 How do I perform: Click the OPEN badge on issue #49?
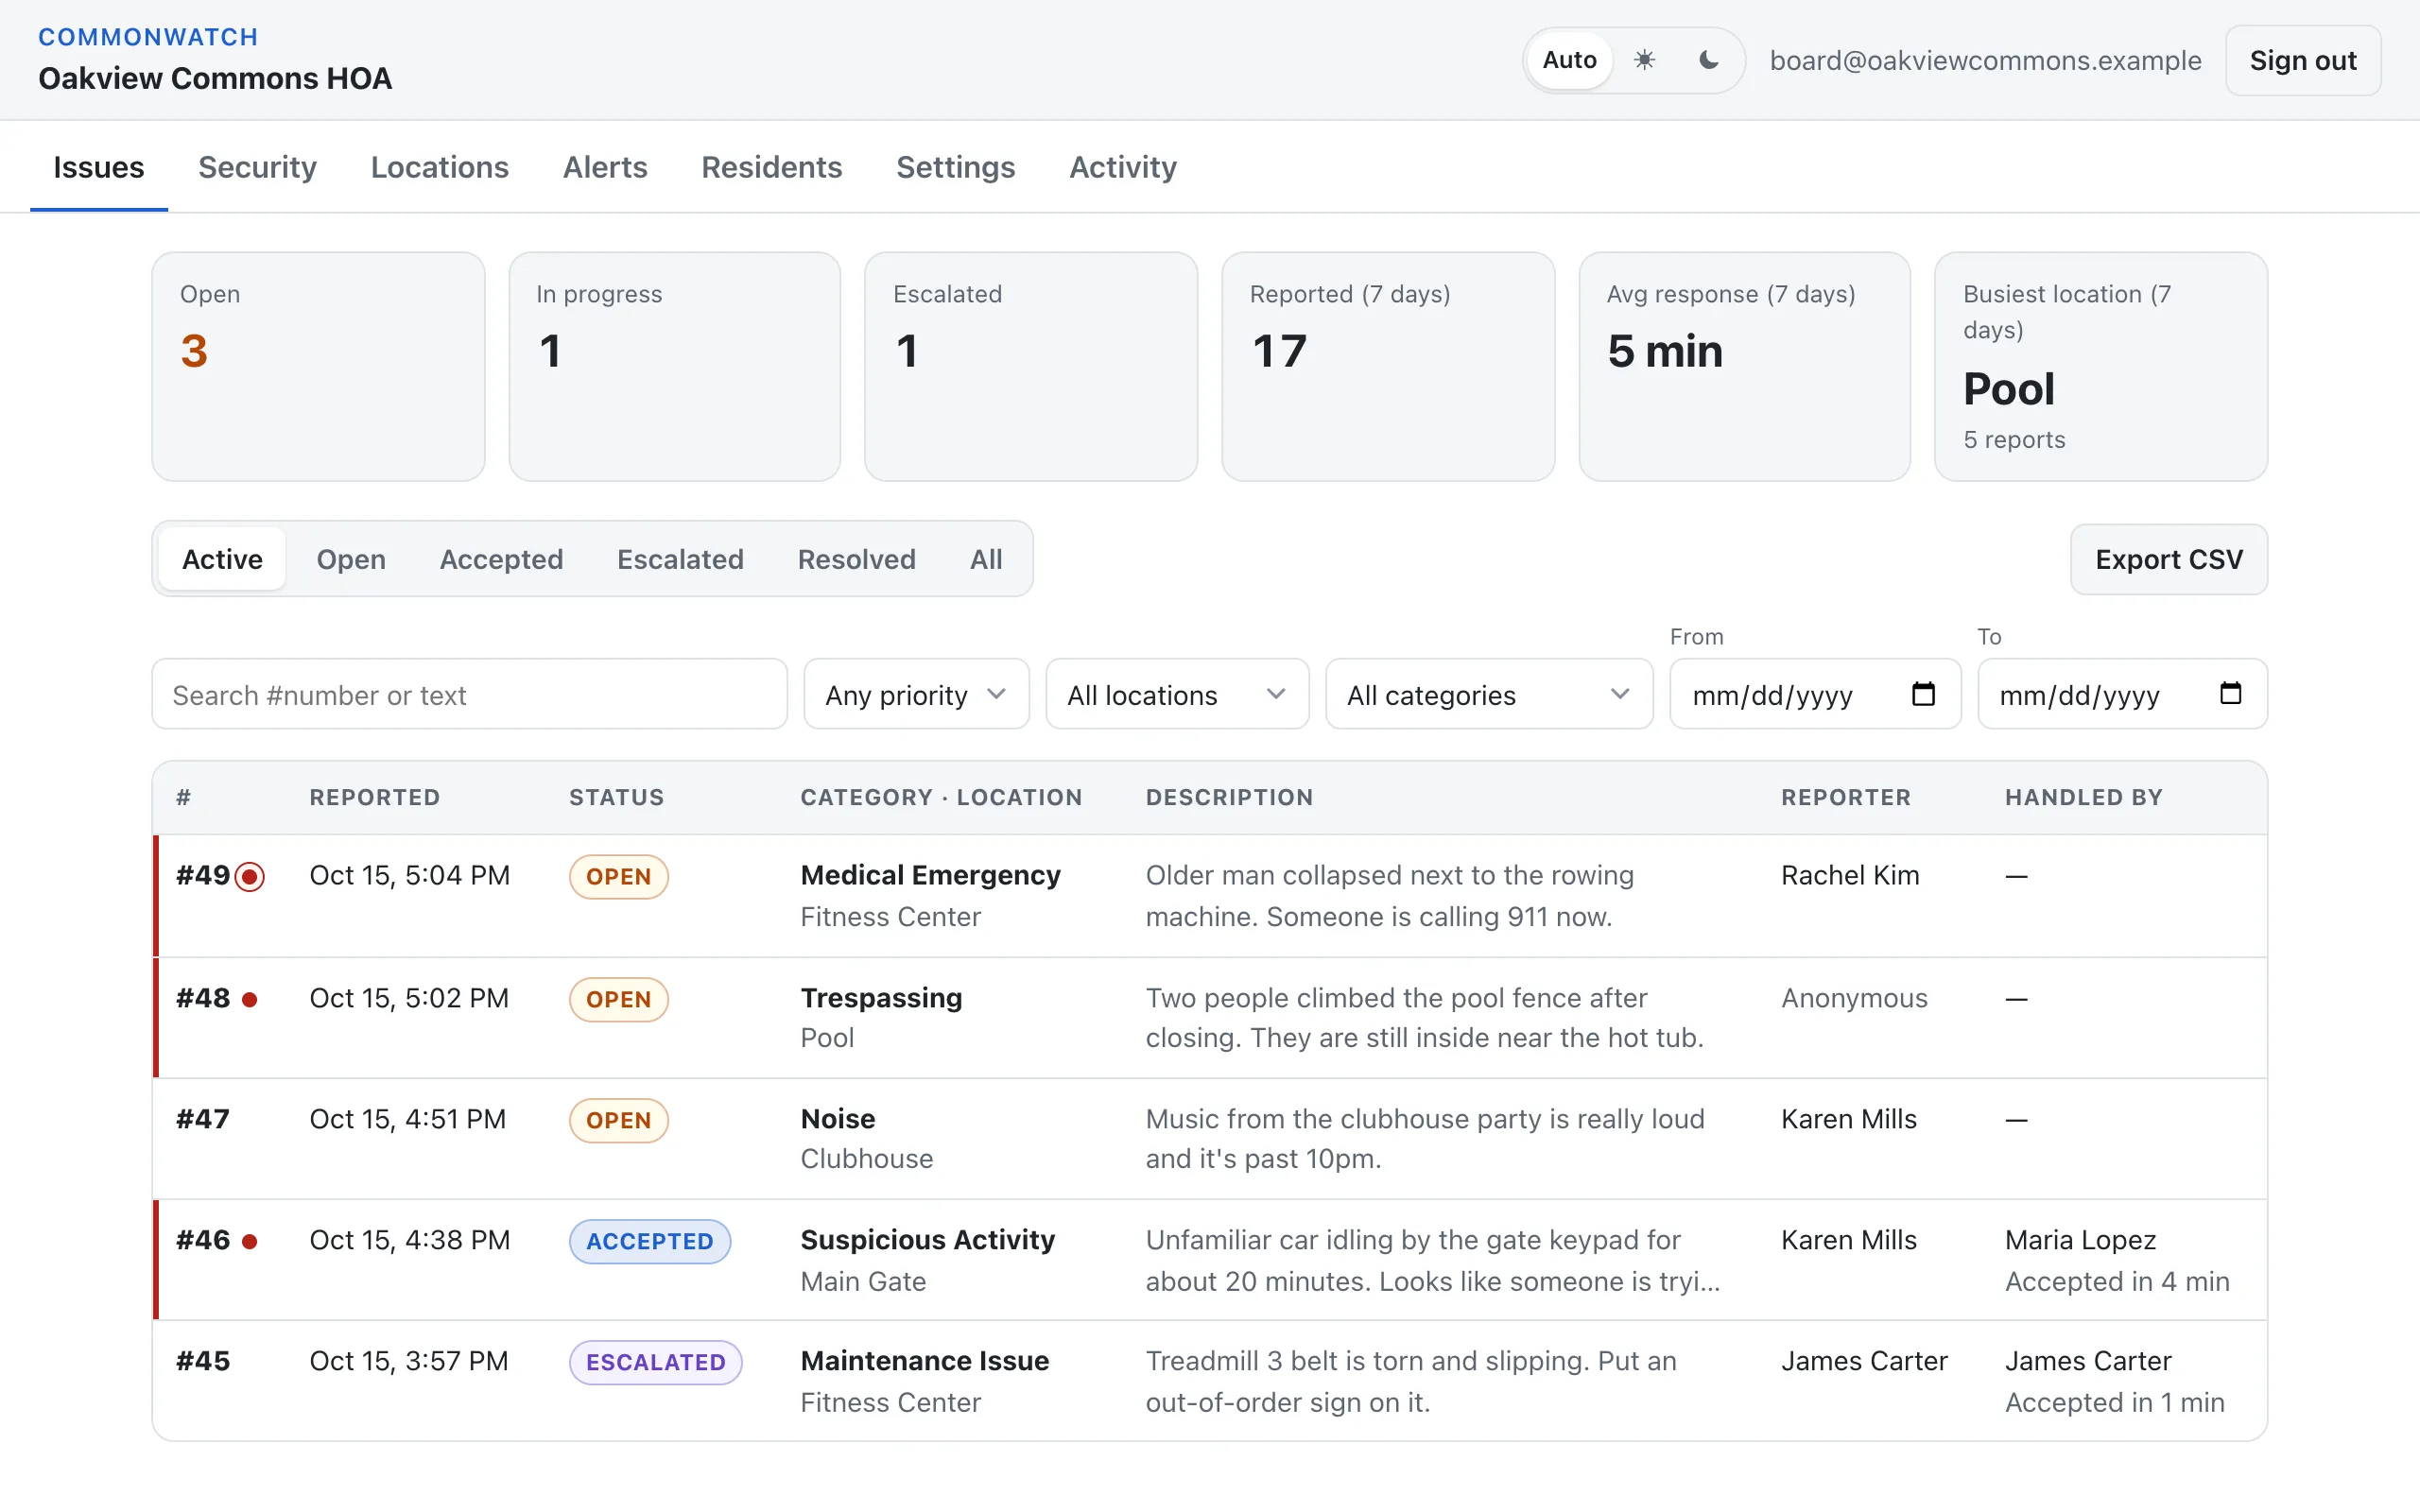click(618, 877)
